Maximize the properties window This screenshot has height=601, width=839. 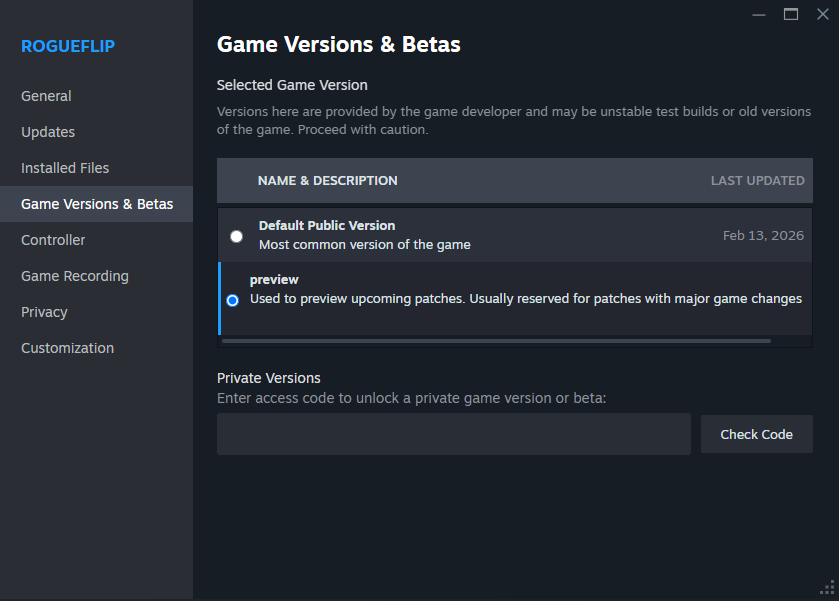pyautogui.click(x=791, y=14)
